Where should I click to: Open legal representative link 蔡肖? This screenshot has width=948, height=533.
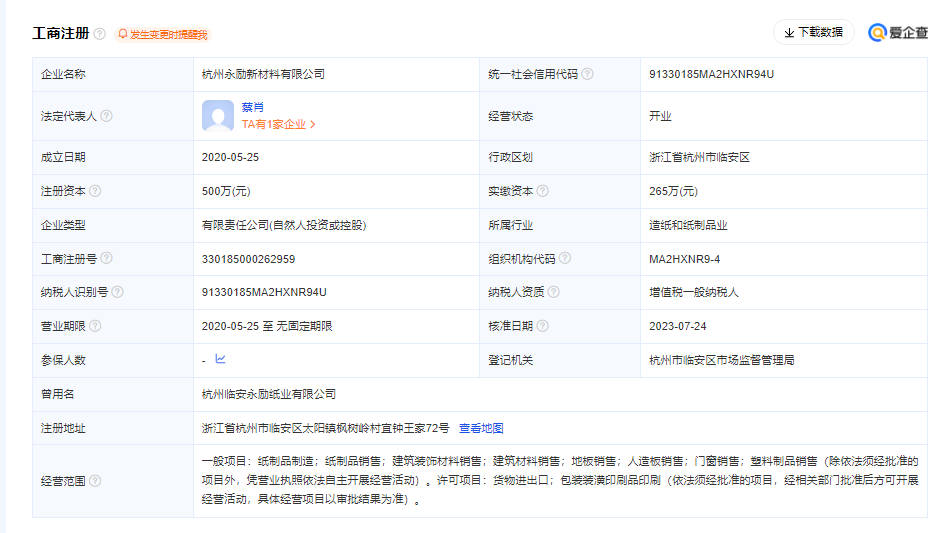(x=253, y=107)
